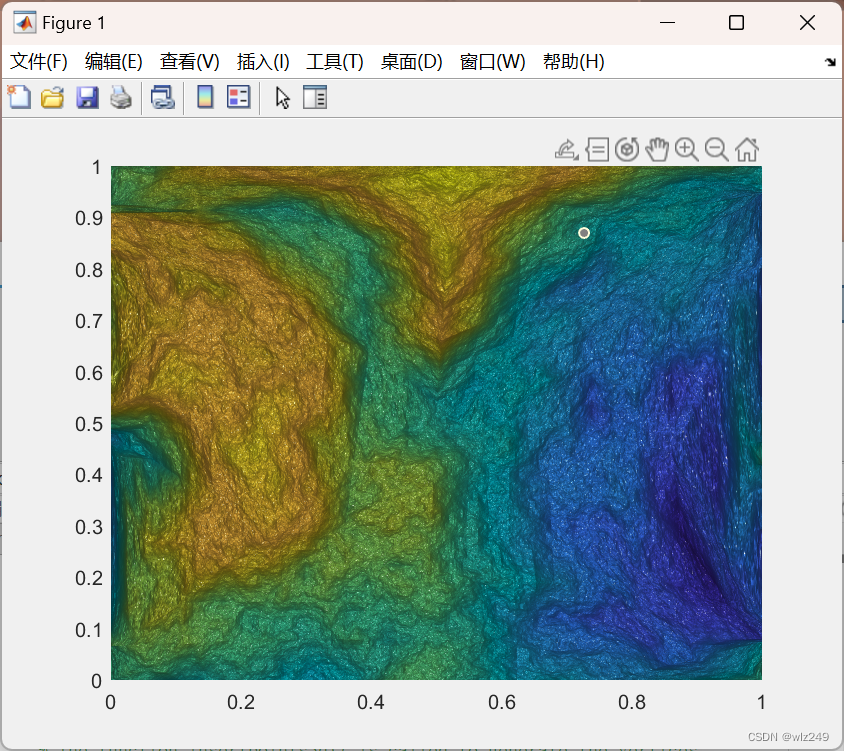
Task: Open a file with the folder icon
Action: point(53,97)
